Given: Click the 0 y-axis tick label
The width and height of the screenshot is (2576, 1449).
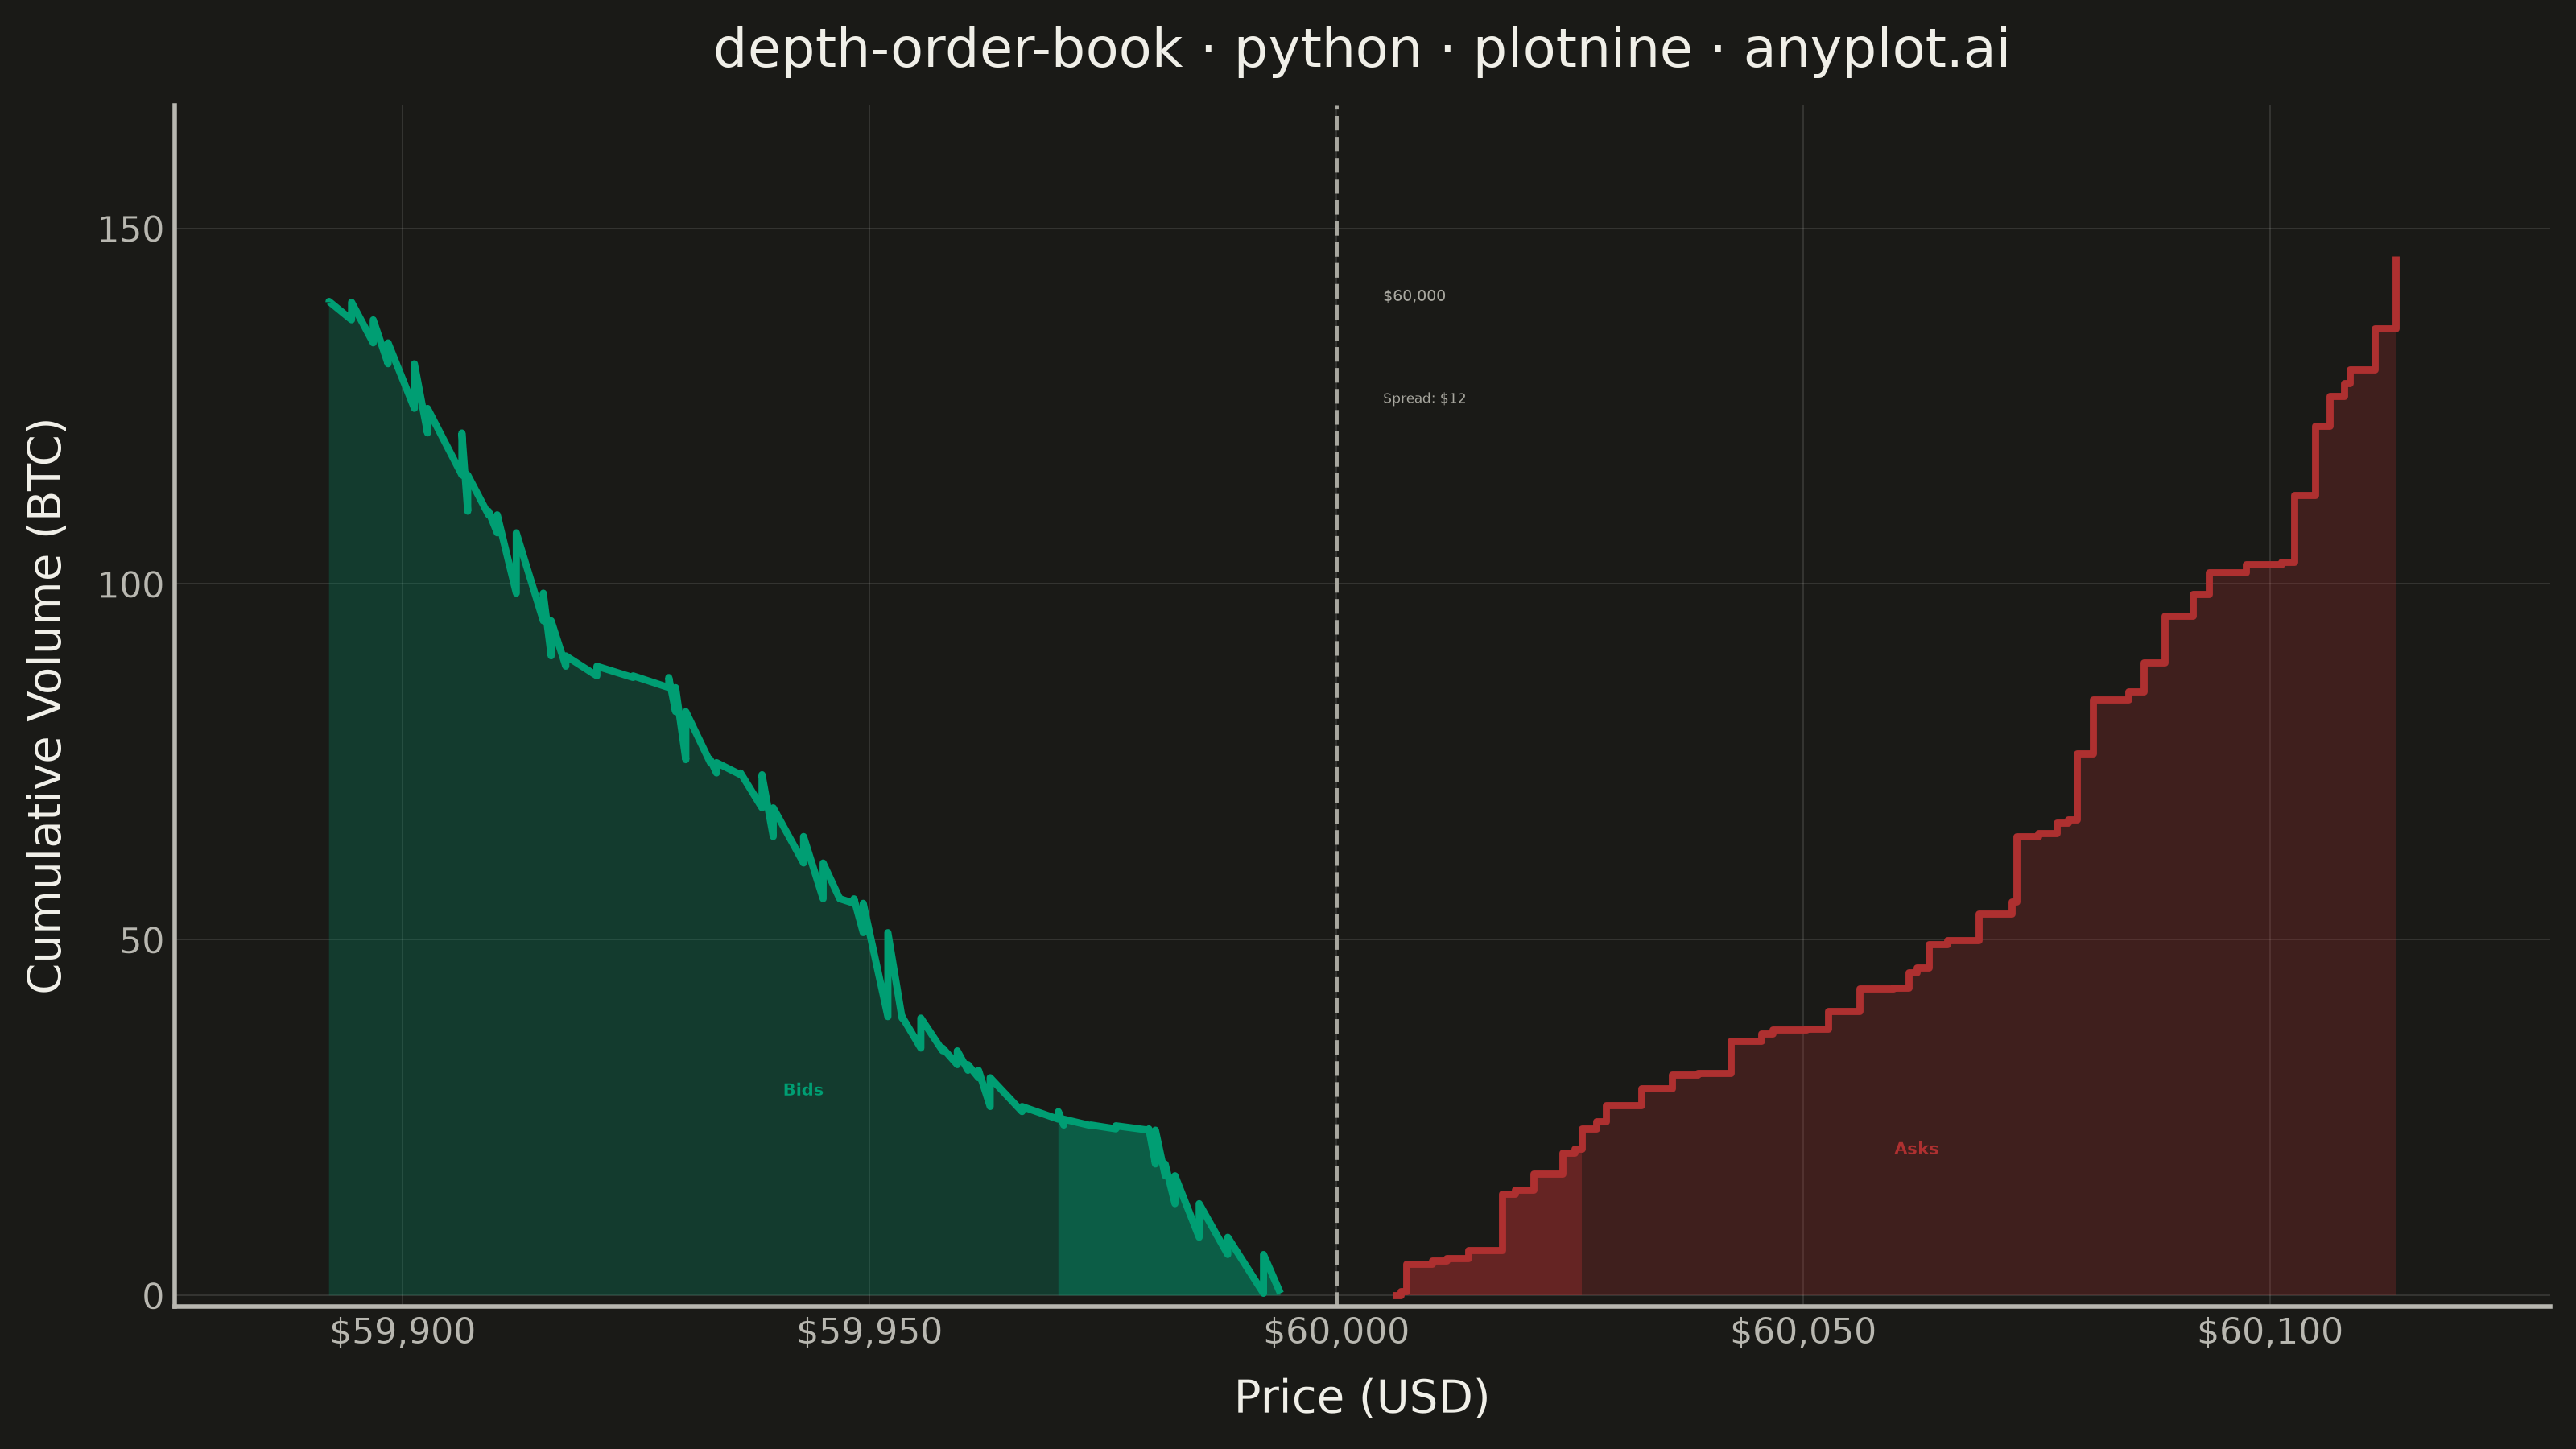Looking at the screenshot, I should pyautogui.click(x=153, y=1297).
